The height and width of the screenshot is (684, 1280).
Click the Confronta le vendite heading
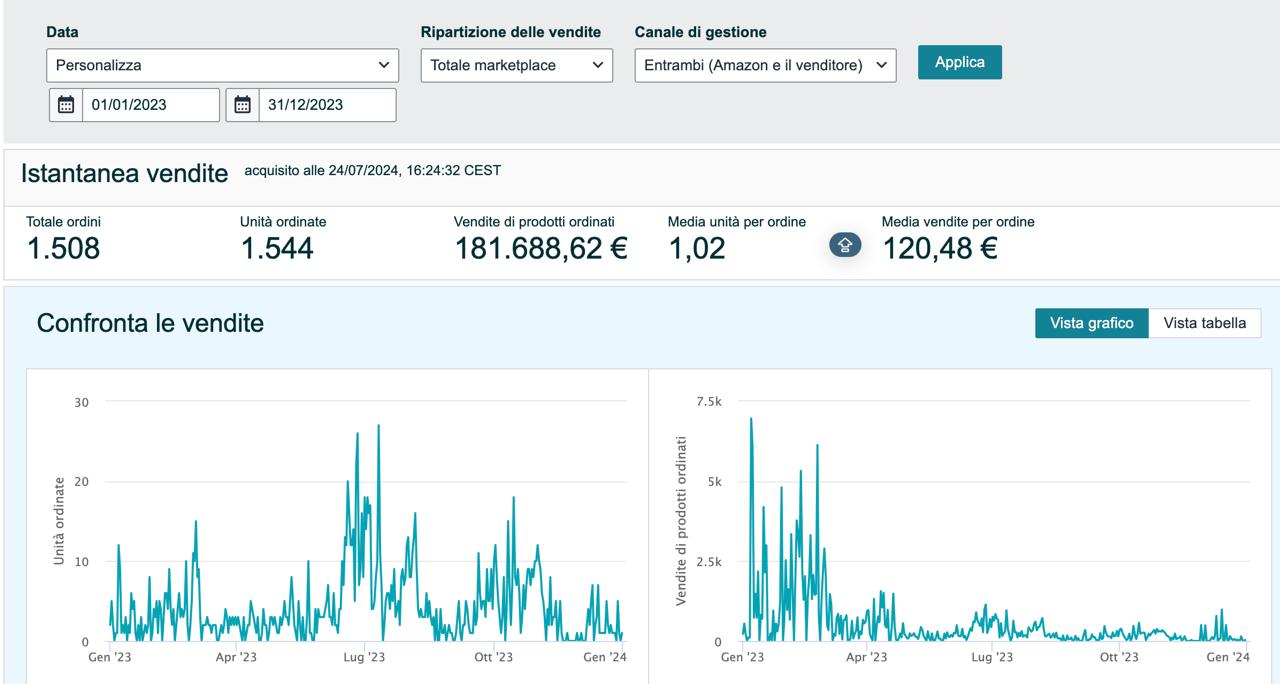coord(150,323)
